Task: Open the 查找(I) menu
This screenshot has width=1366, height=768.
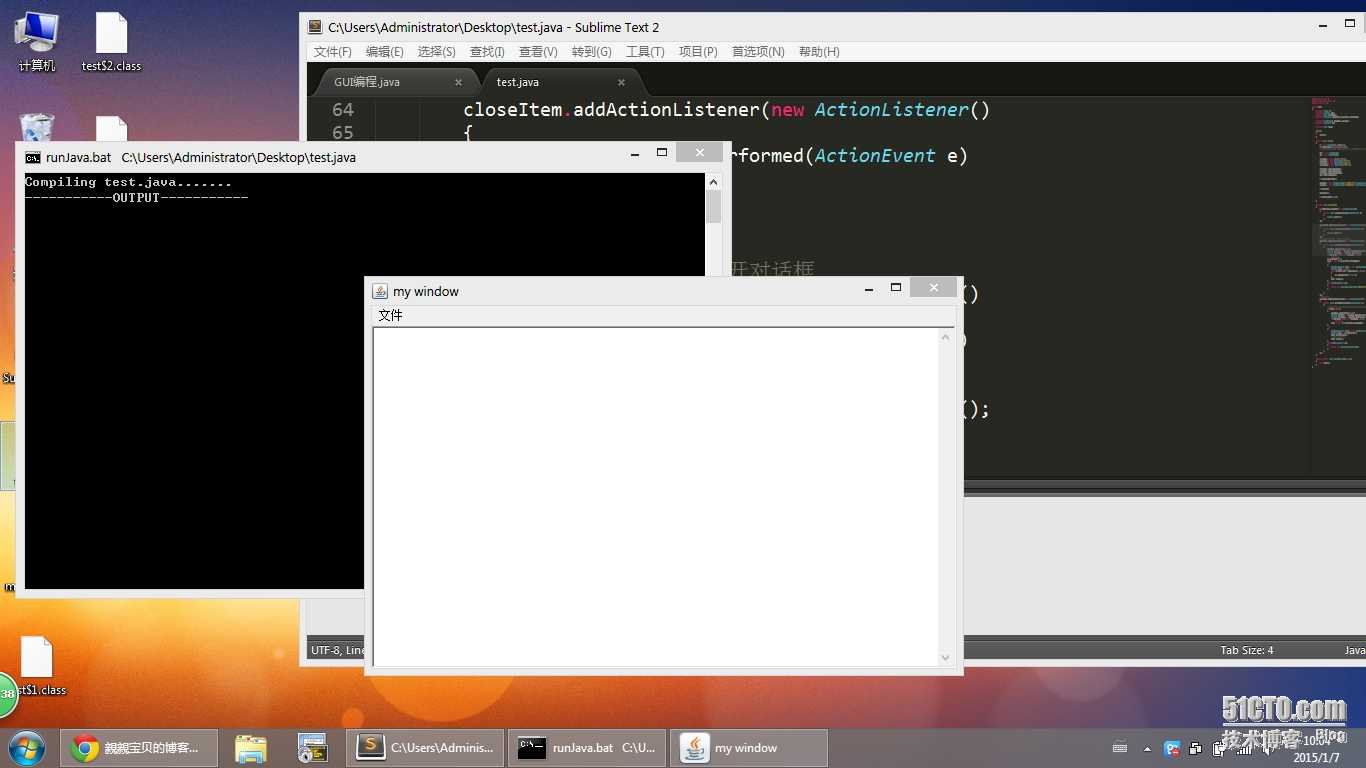Action: (487, 52)
